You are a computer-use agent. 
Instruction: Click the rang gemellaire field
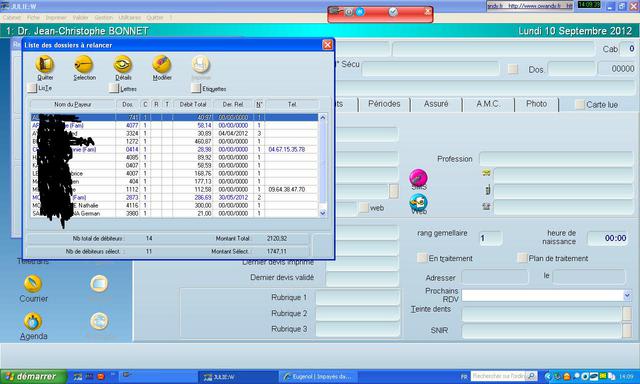click(x=491, y=238)
